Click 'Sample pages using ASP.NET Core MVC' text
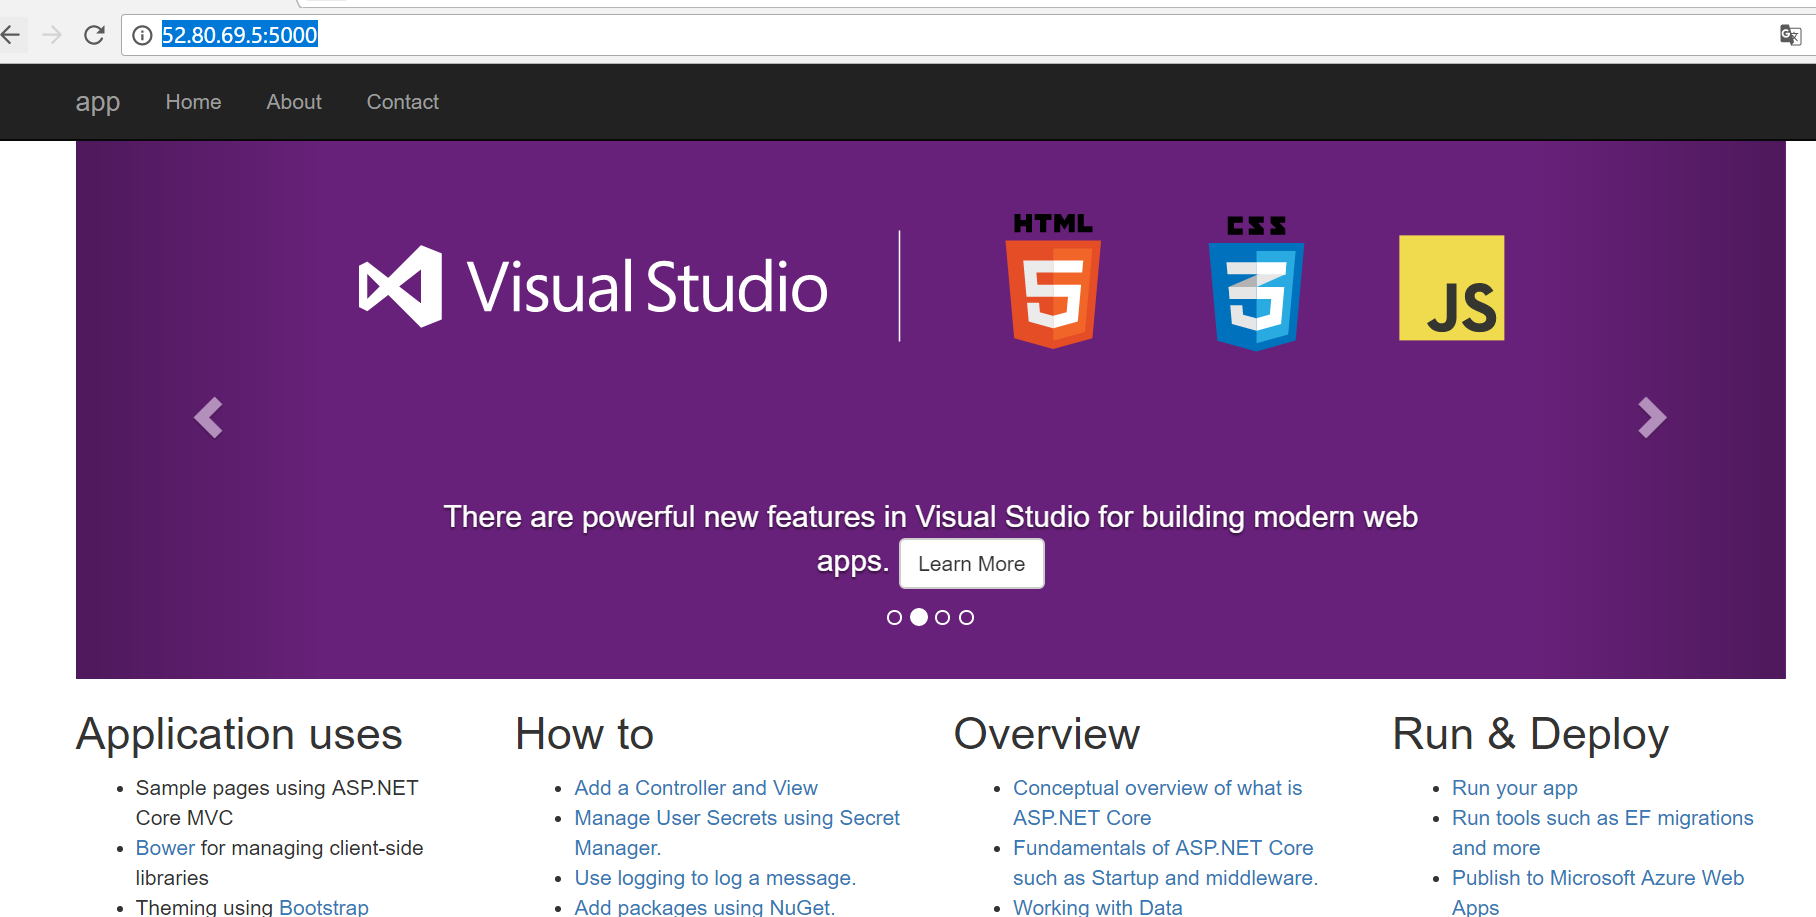1816x917 pixels. pyautogui.click(x=277, y=803)
